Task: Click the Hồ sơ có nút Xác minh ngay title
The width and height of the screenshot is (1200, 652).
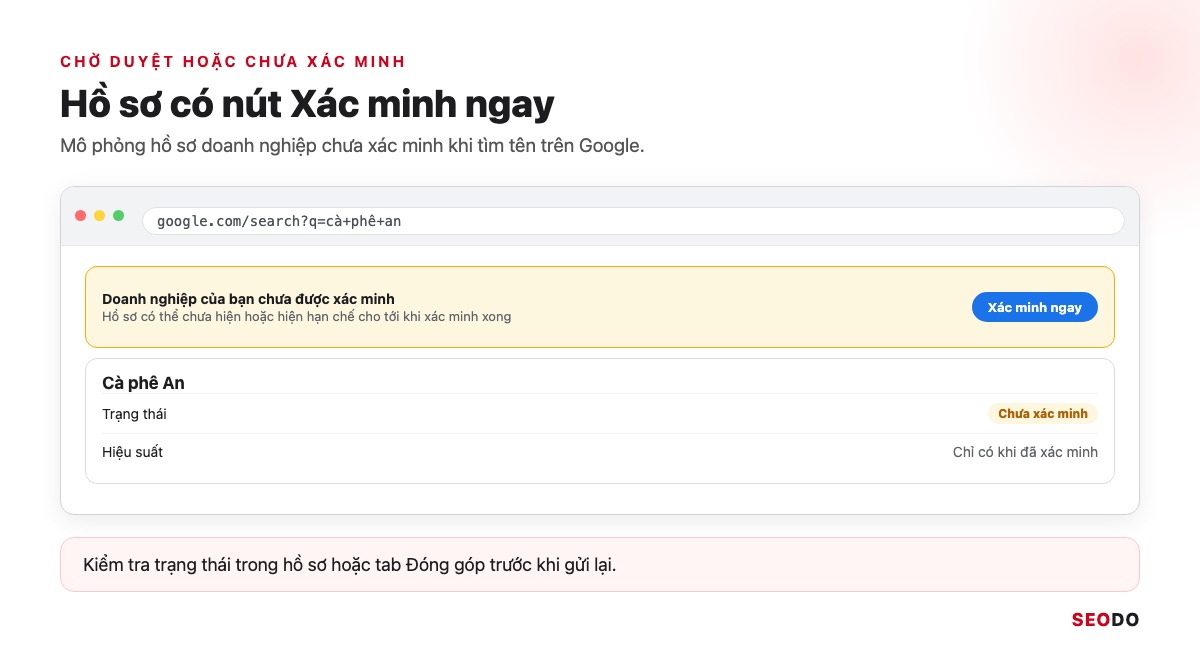Action: tap(307, 104)
